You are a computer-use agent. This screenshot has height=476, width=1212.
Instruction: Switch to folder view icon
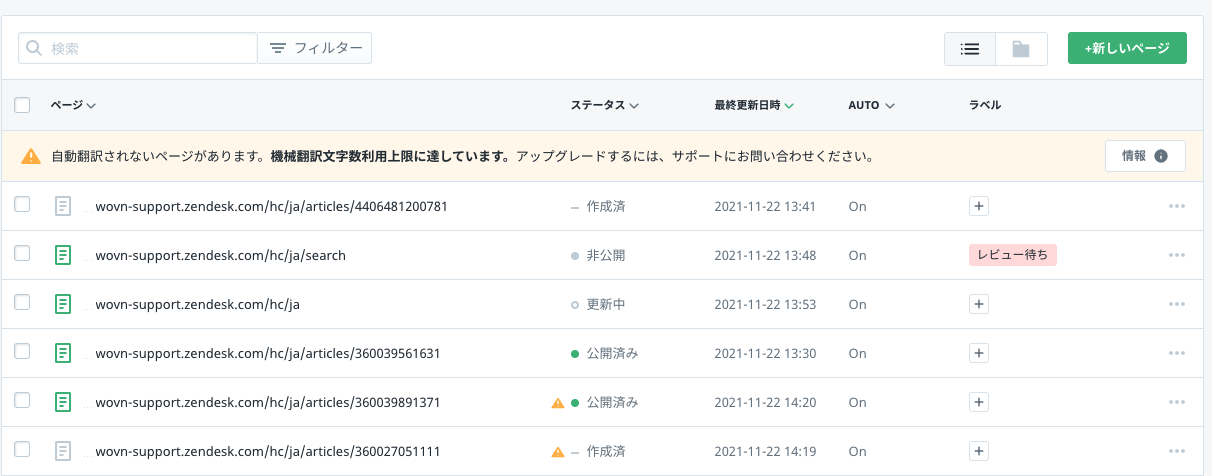click(1021, 48)
